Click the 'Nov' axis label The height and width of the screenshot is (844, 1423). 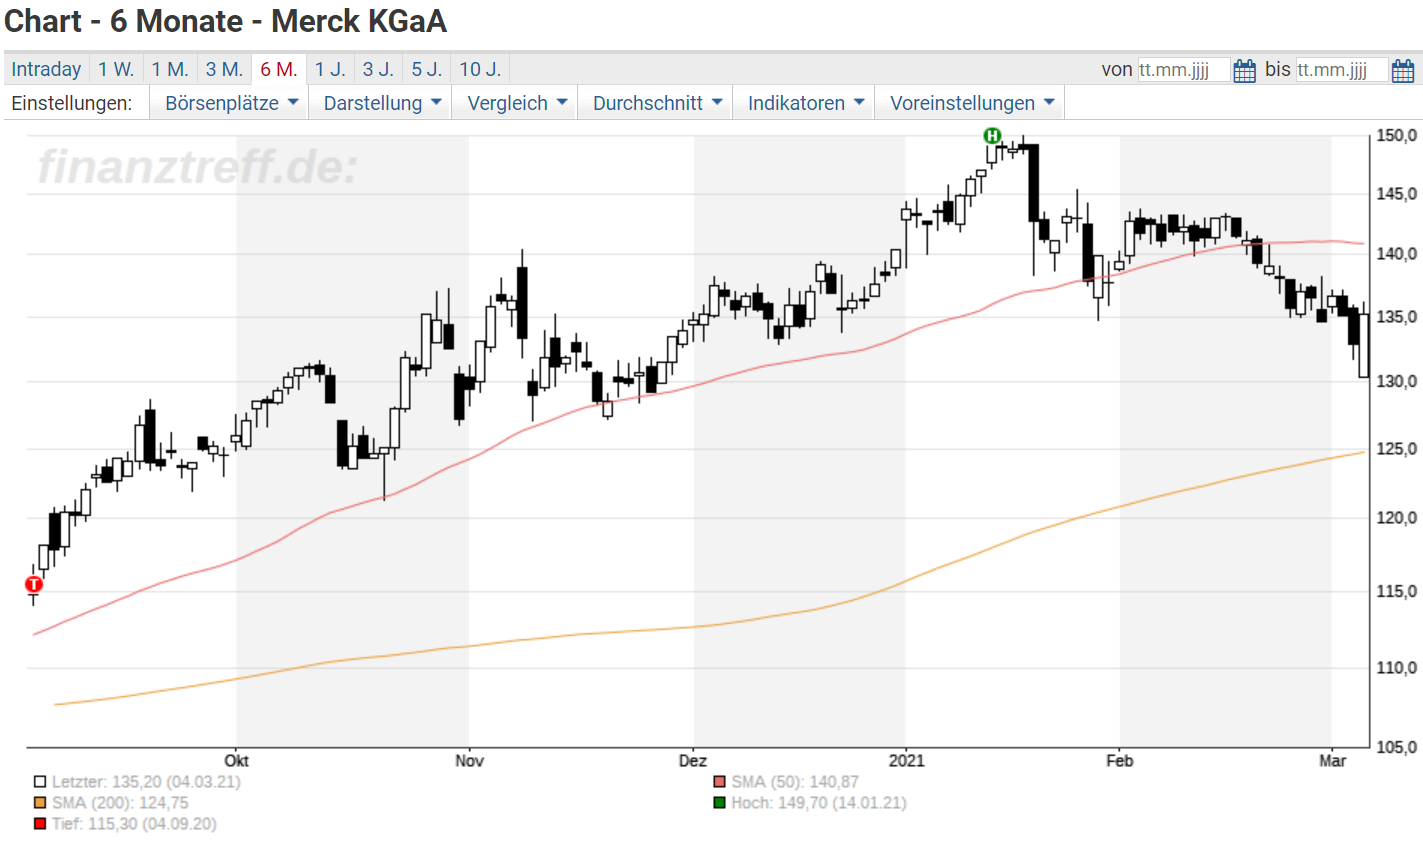coord(469,761)
